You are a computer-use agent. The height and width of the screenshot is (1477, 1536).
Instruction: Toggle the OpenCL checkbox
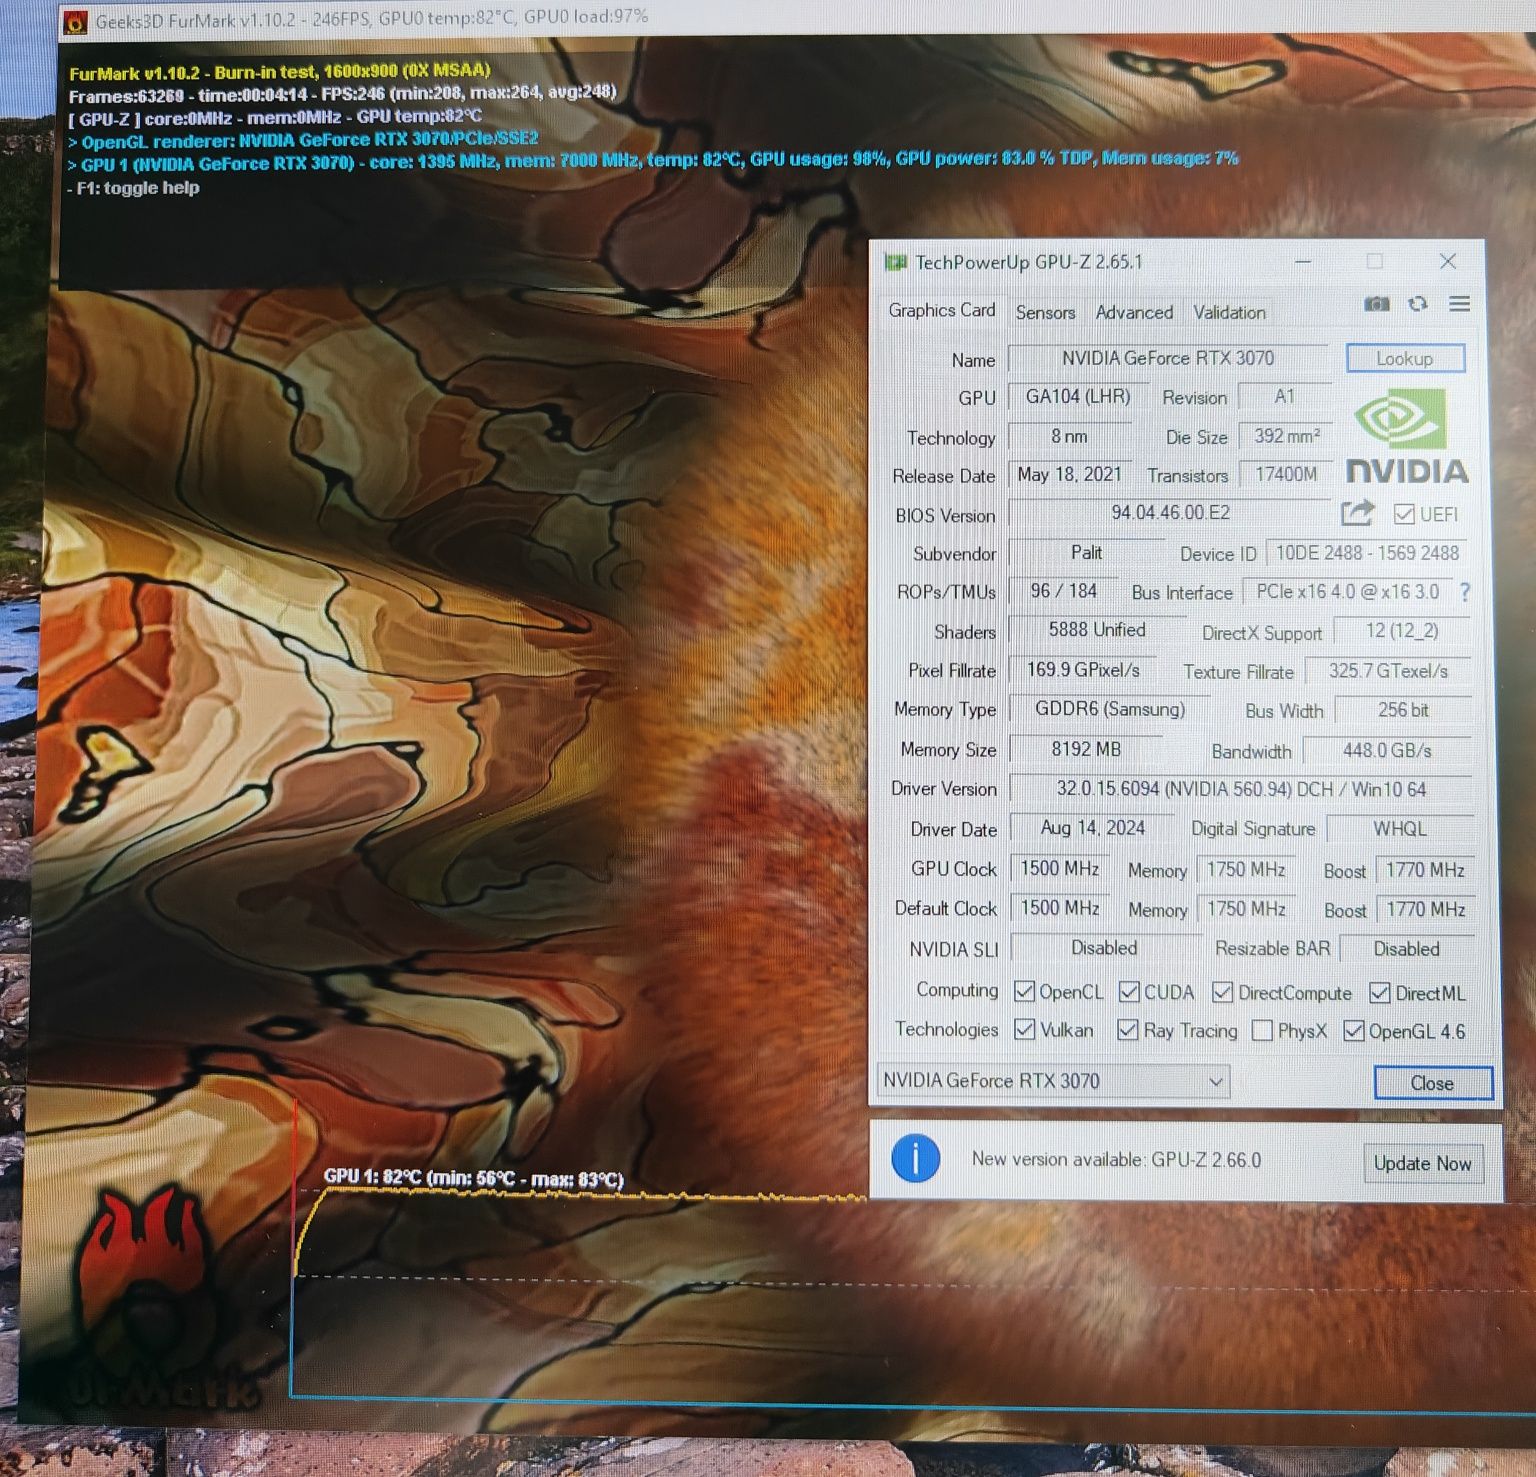1024,991
